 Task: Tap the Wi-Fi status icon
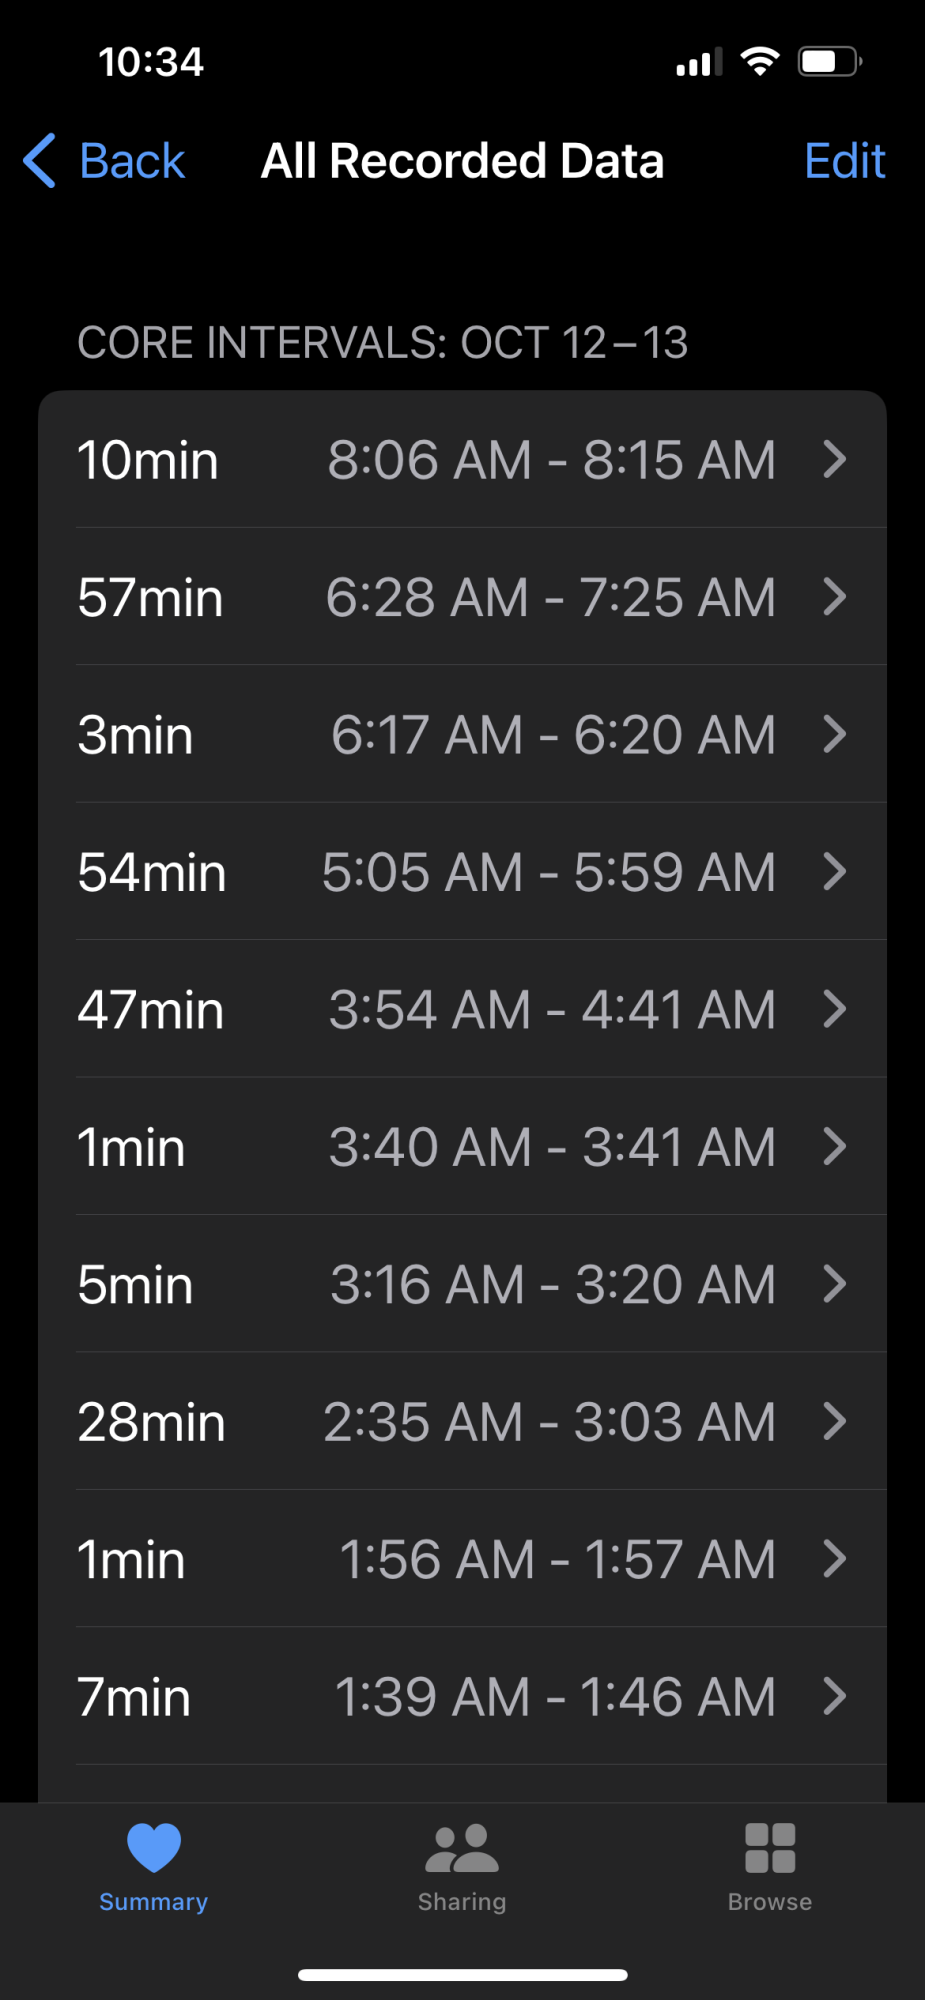pyautogui.click(x=760, y=62)
